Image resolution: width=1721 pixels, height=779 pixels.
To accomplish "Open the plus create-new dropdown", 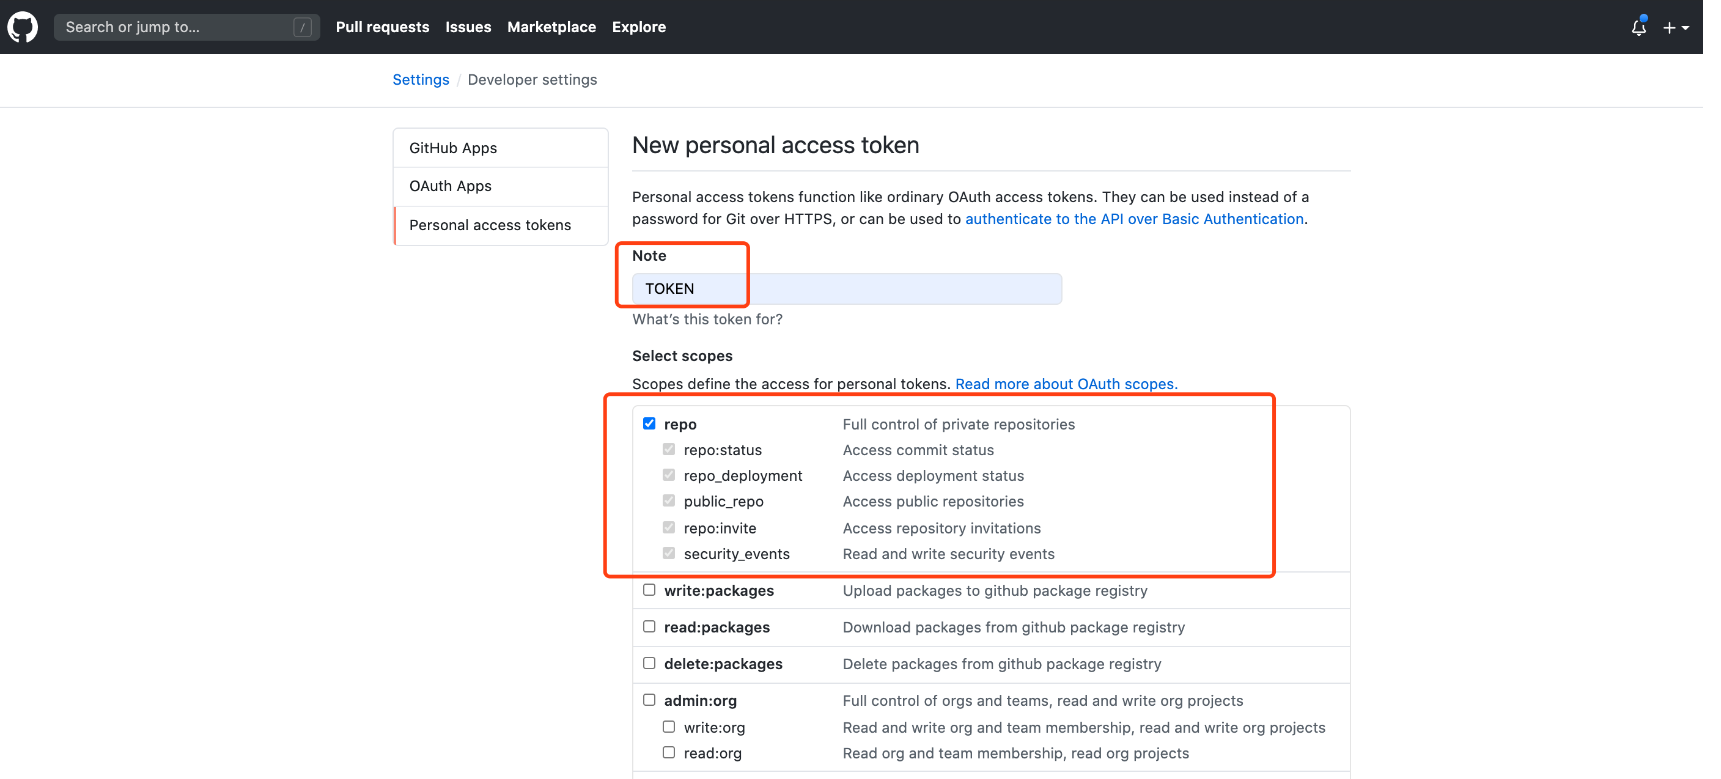I will pyautogui.click(x=1675, y=28).
